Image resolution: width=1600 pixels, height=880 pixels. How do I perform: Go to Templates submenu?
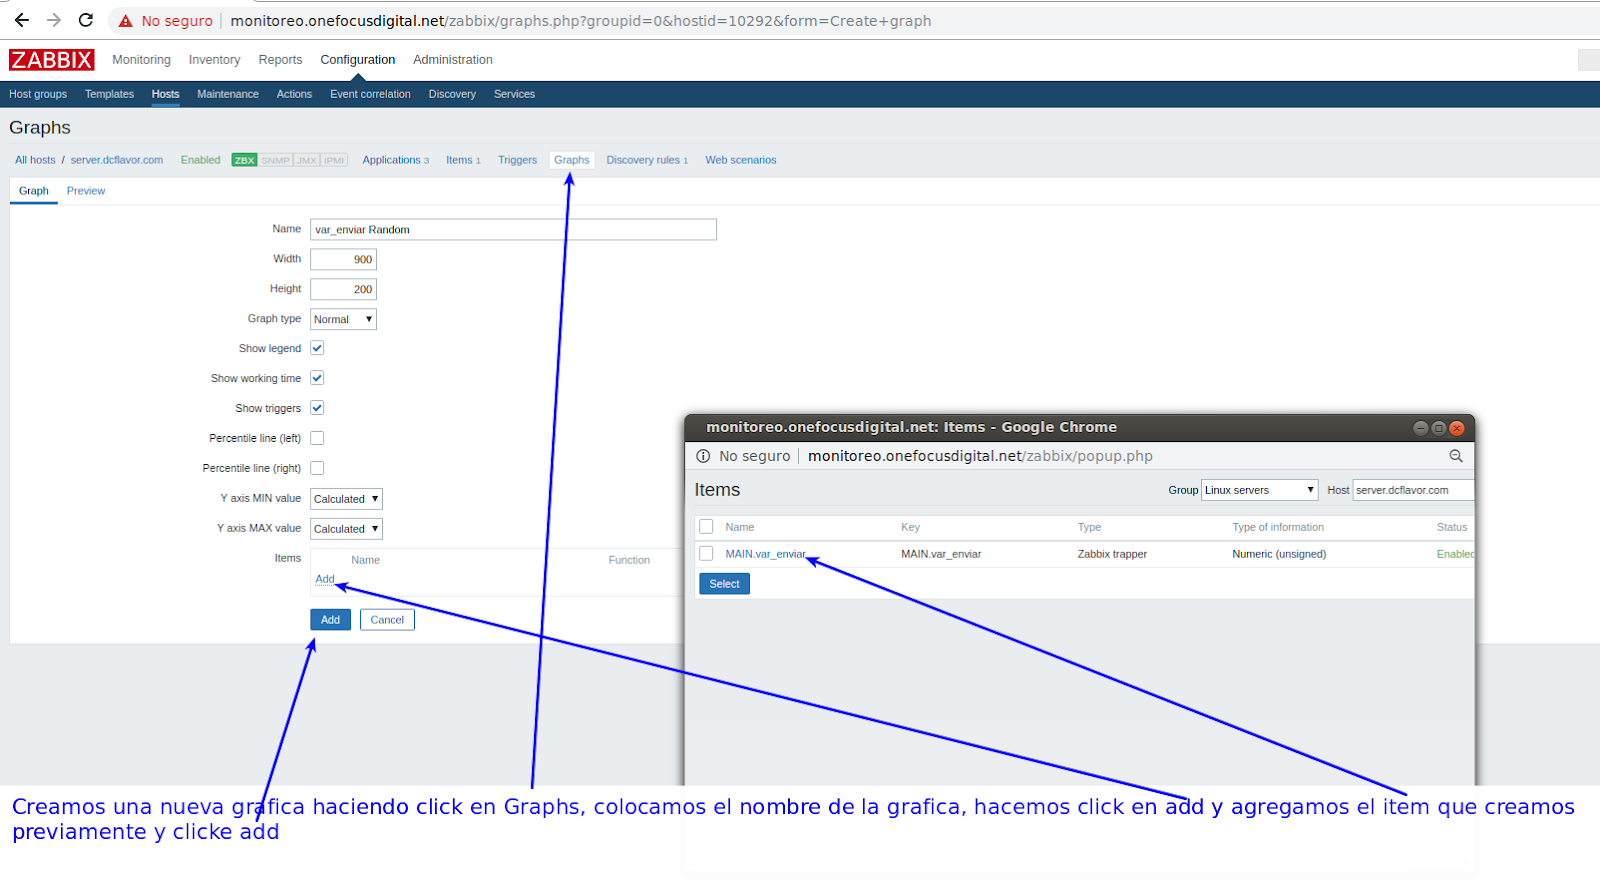click(109, 94)
